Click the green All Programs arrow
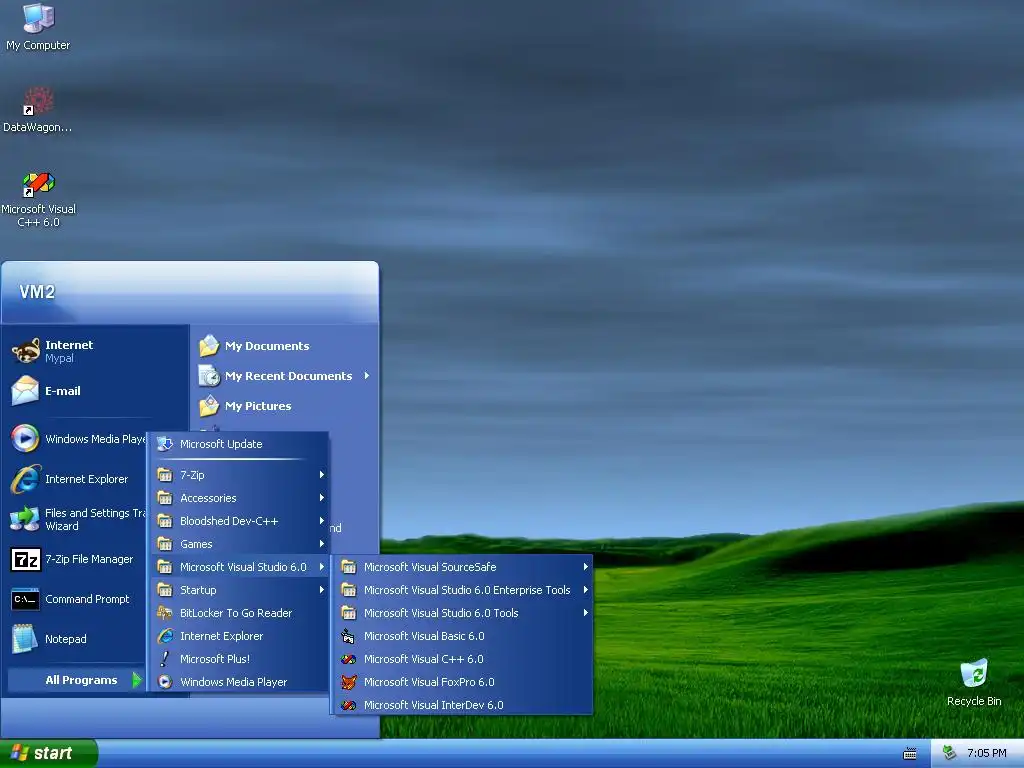The image size is (1024, 768). coord(136,680)
